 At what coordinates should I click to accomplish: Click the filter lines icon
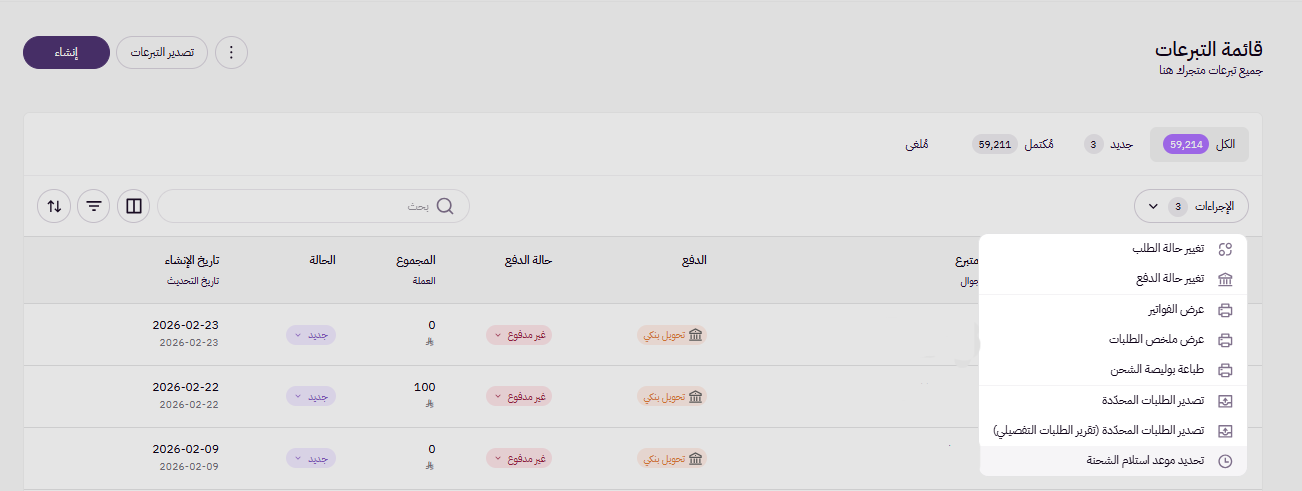point(93,206)
